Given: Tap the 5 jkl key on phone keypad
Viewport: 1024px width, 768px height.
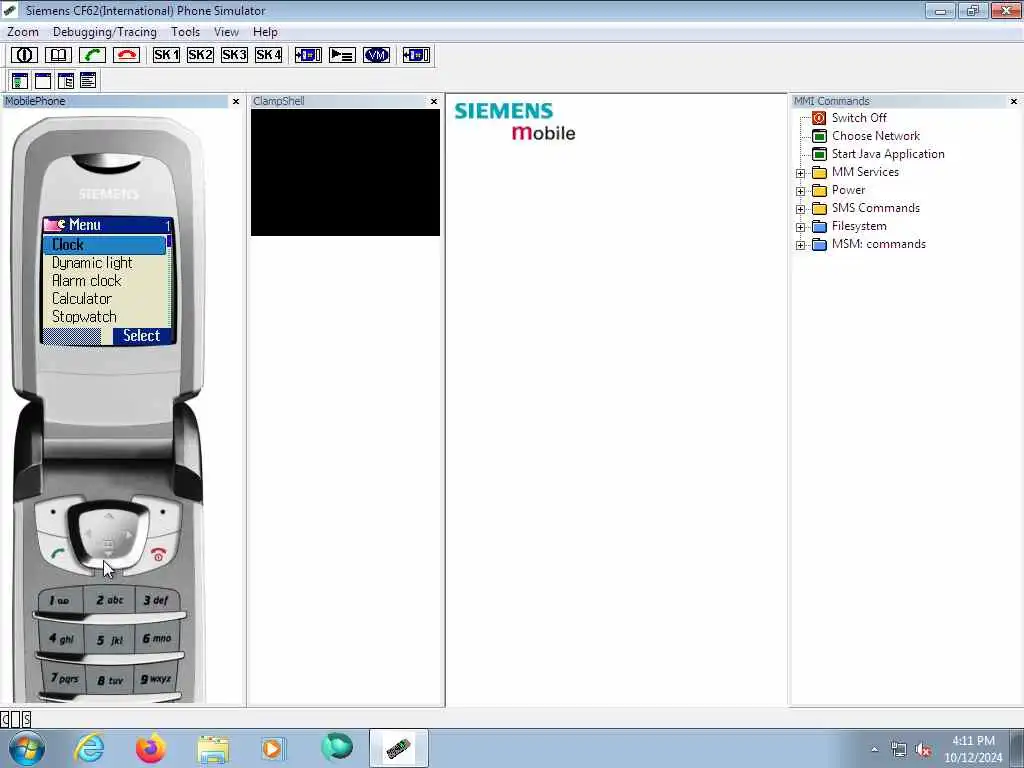Looking at the screenshot, I should (x=110, y=641).
